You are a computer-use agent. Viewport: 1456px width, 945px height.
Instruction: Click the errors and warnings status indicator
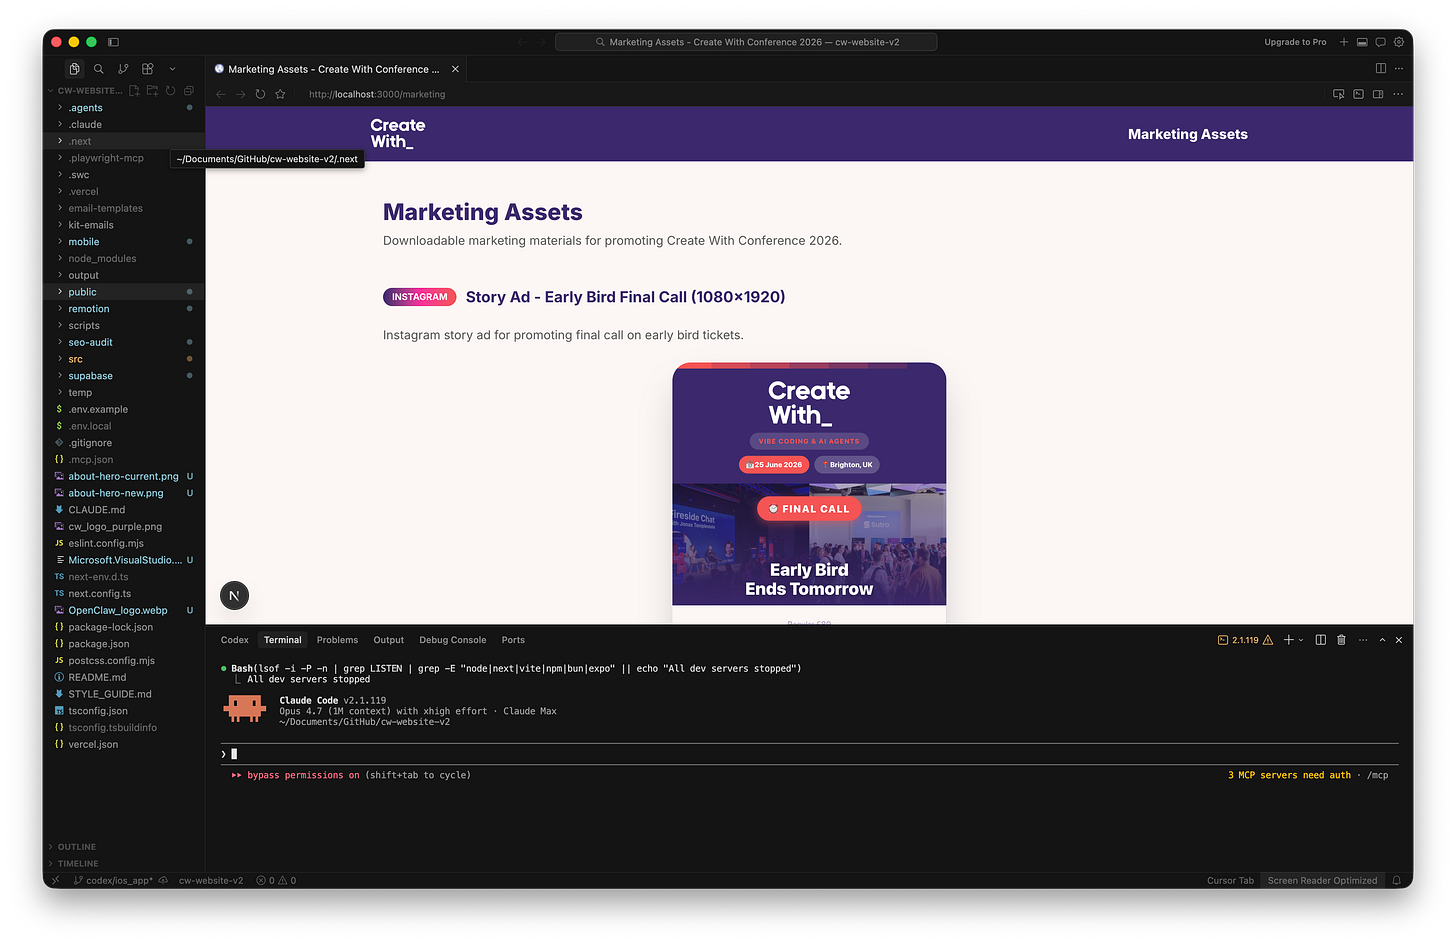276,881
